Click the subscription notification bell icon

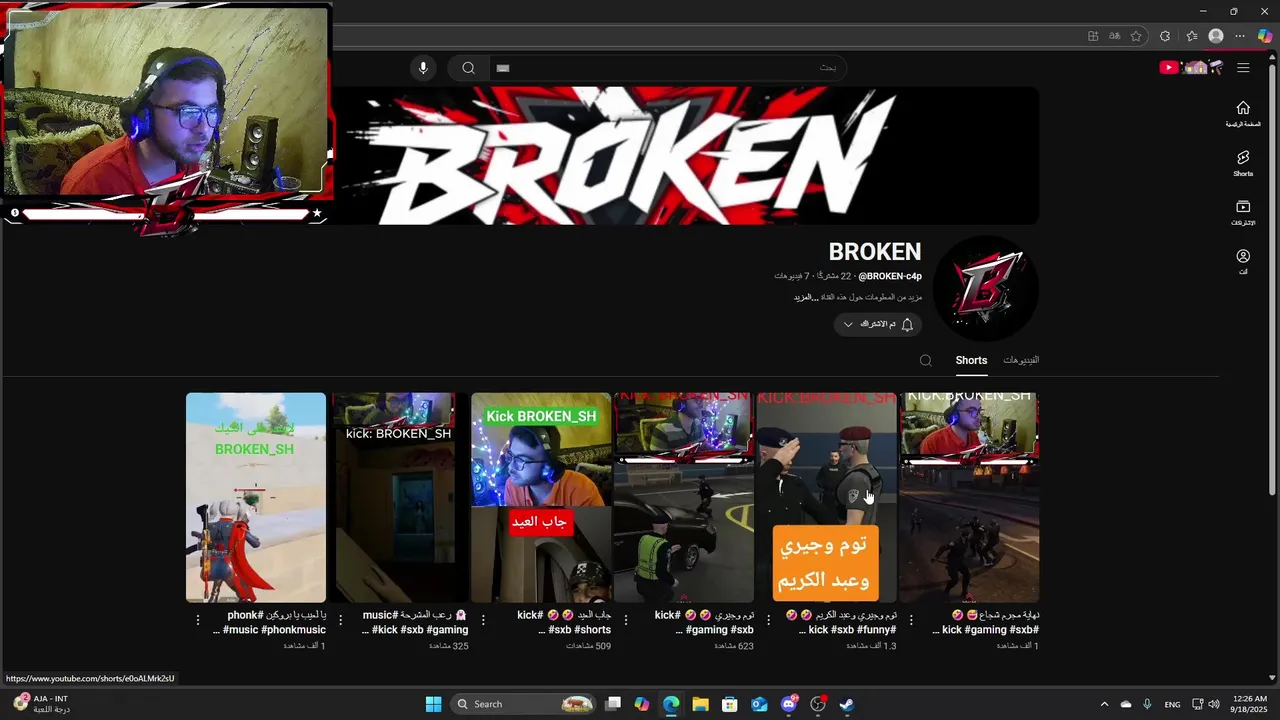click(x=907, y=324)
